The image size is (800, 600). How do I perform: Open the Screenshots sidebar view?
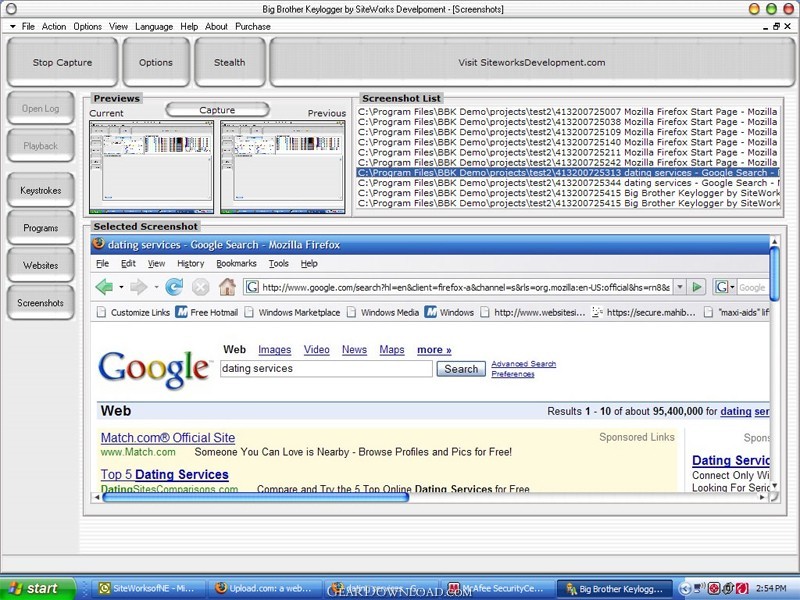click(x=41, y=303)
